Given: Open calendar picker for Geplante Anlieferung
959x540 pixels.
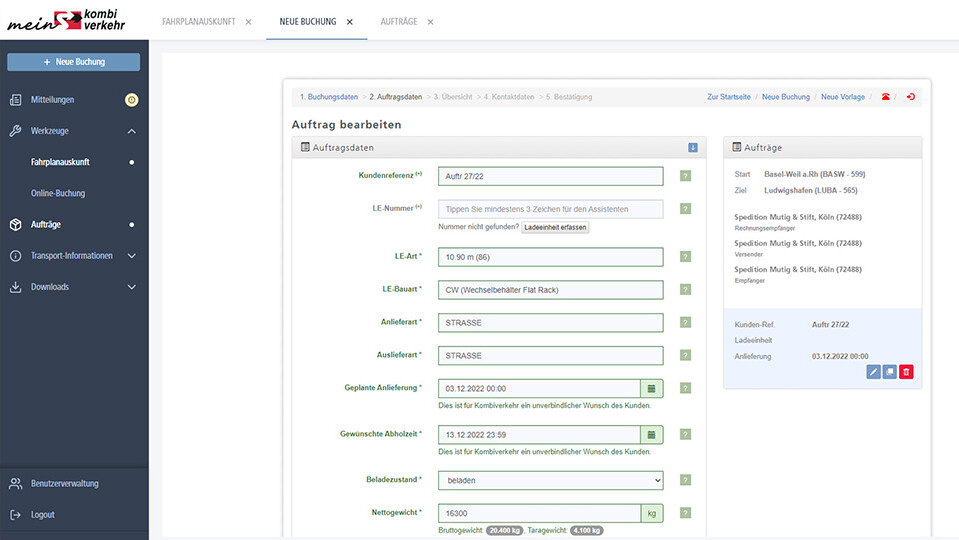Looking at the screenshot, I should (651, 388).
